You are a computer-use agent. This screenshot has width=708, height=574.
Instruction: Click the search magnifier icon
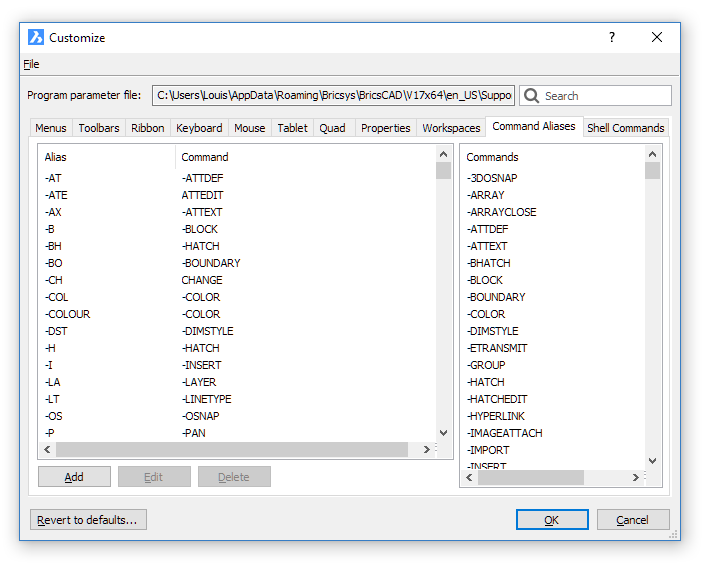[x=532, y=96]
